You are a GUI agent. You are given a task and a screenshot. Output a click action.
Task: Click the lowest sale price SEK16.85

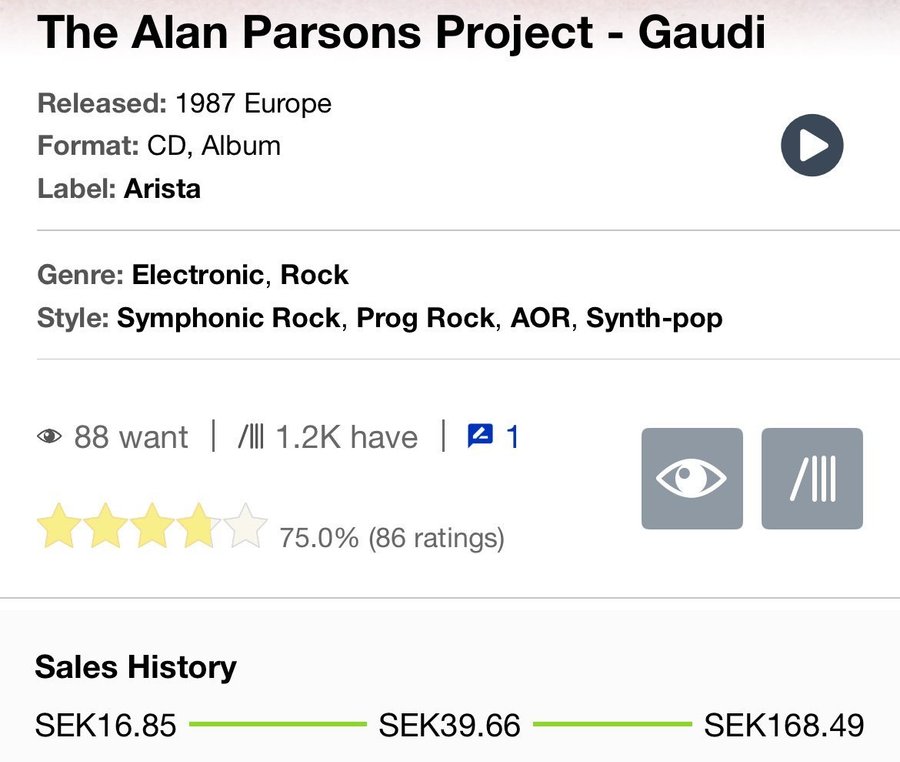point(106,725)
